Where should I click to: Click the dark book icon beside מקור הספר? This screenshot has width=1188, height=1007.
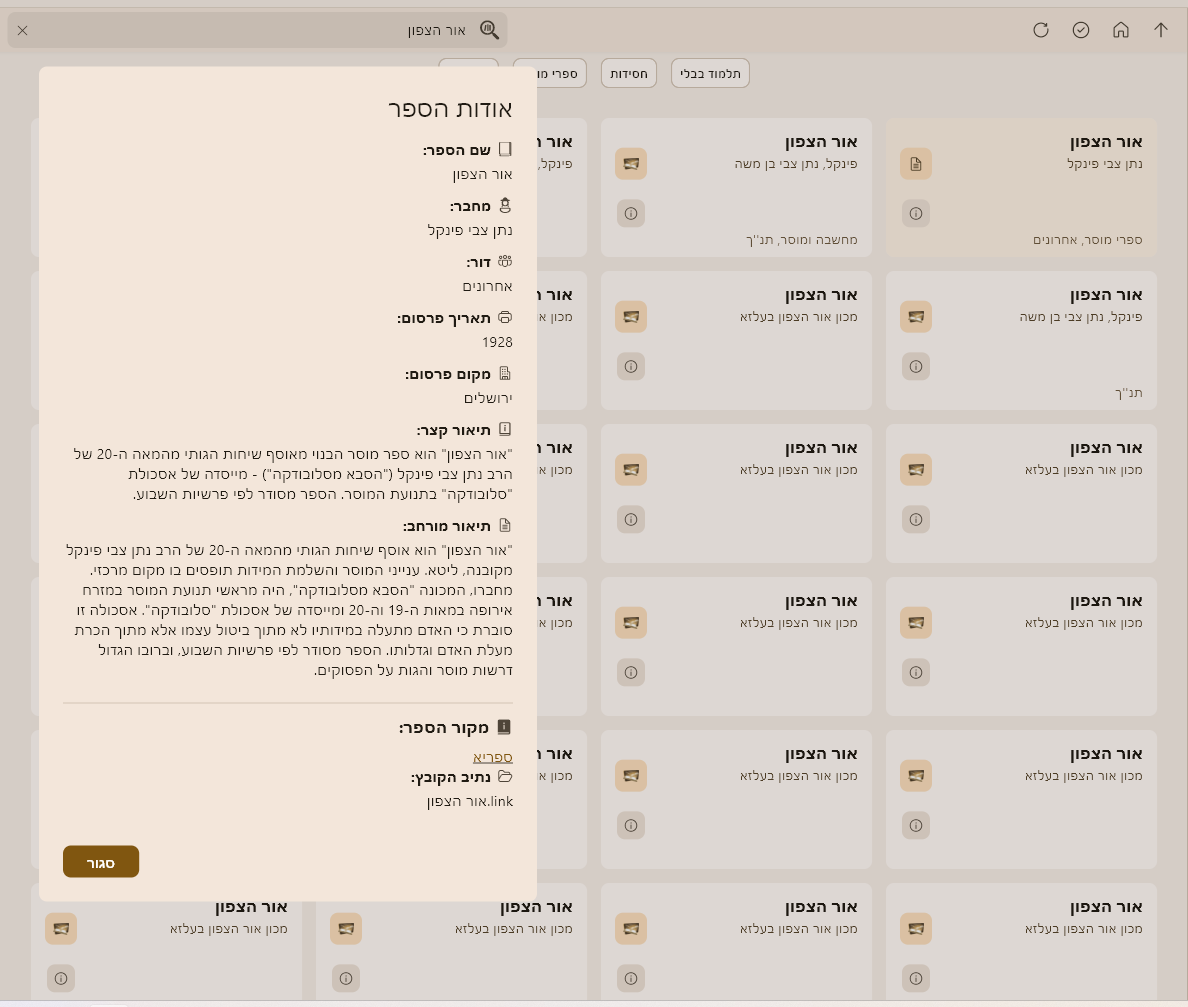click(x=504, y=727)
